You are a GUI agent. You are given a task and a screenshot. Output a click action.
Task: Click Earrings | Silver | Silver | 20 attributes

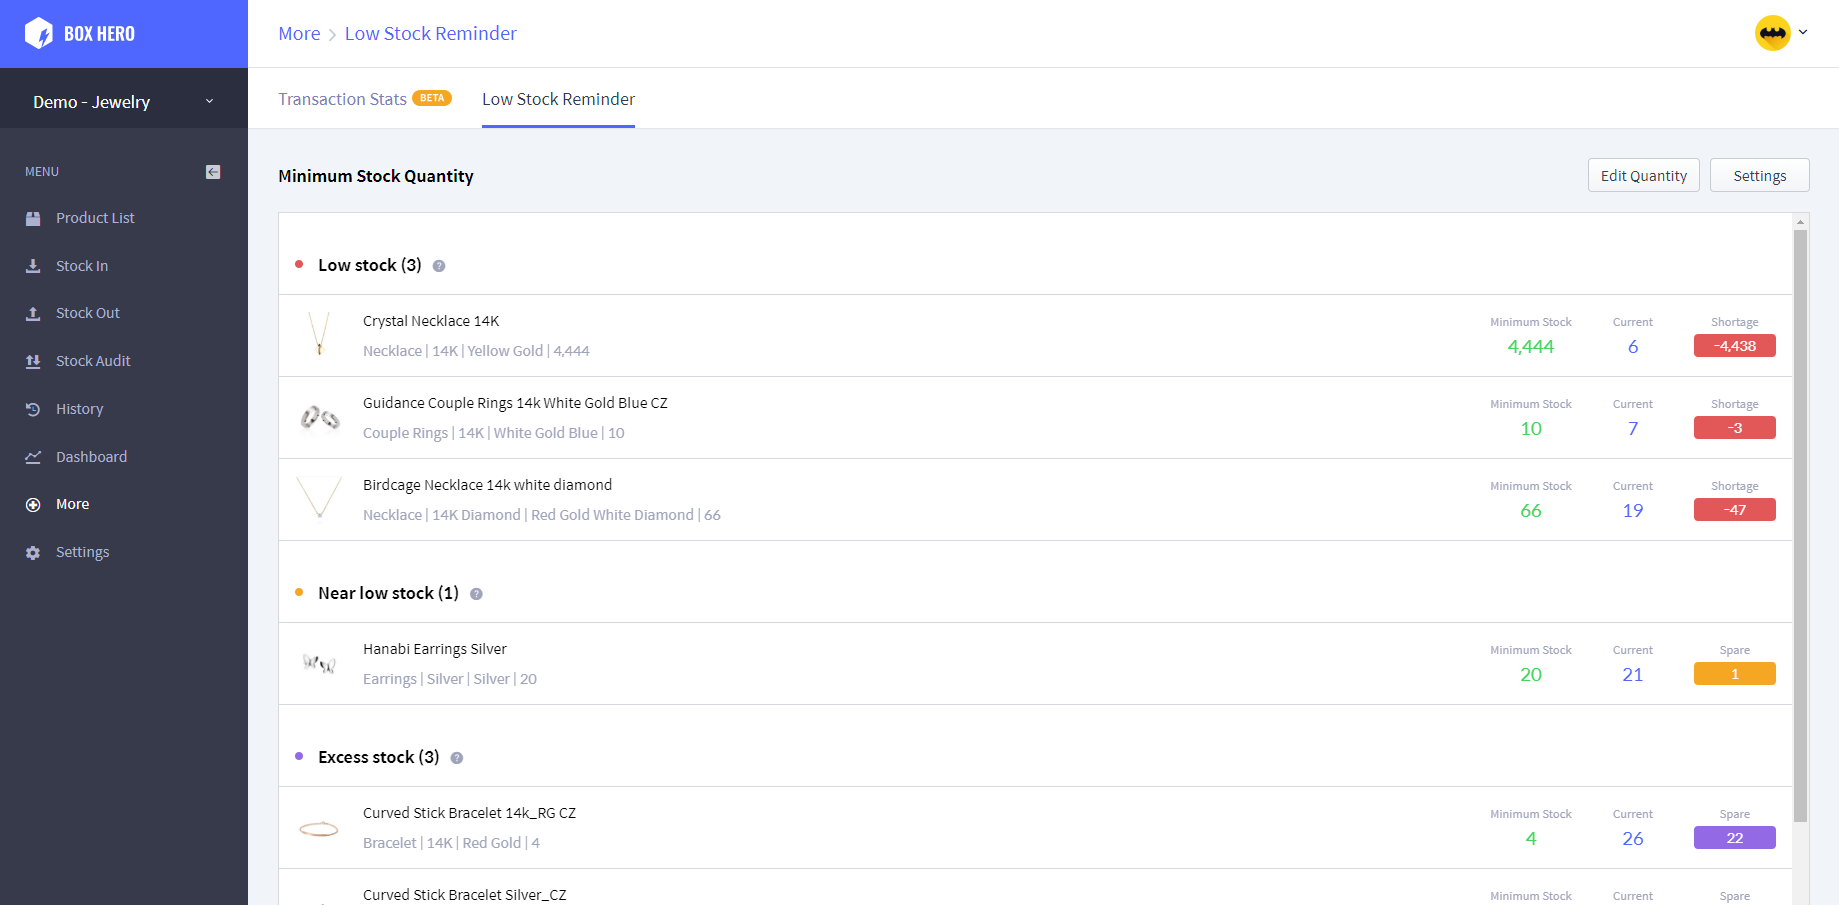(x=450, y=679)
